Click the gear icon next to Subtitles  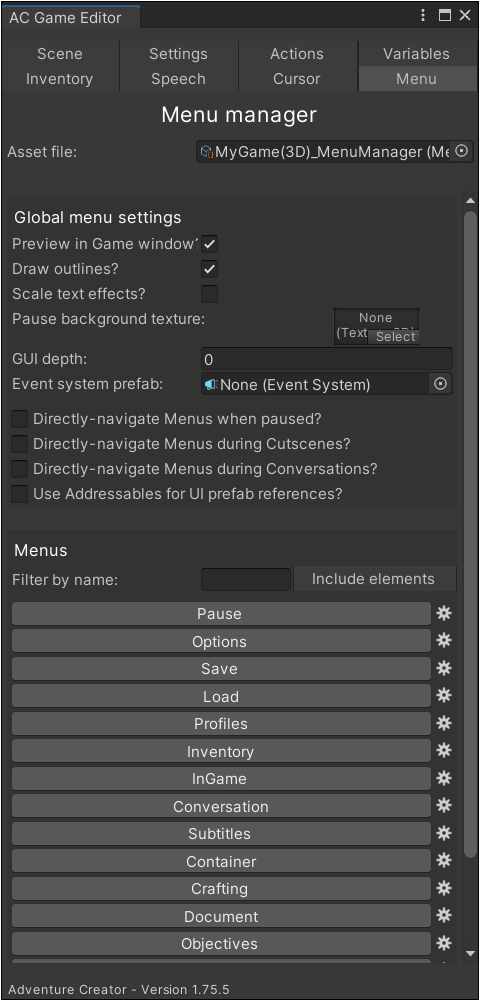[x=444, y=833]
